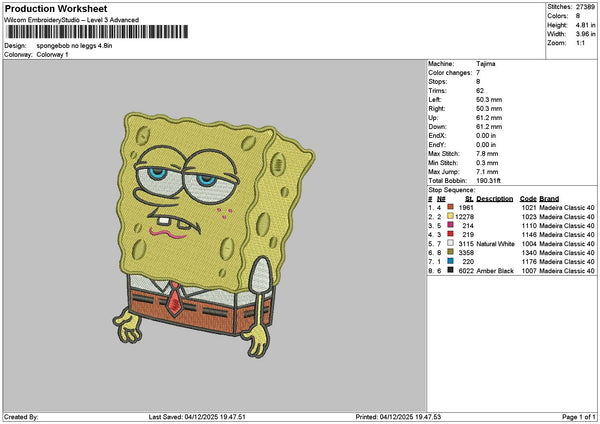This screenshot has width=600, height=424.
Task: Select the Machine value "Tajima"
Action: [486, 64]
